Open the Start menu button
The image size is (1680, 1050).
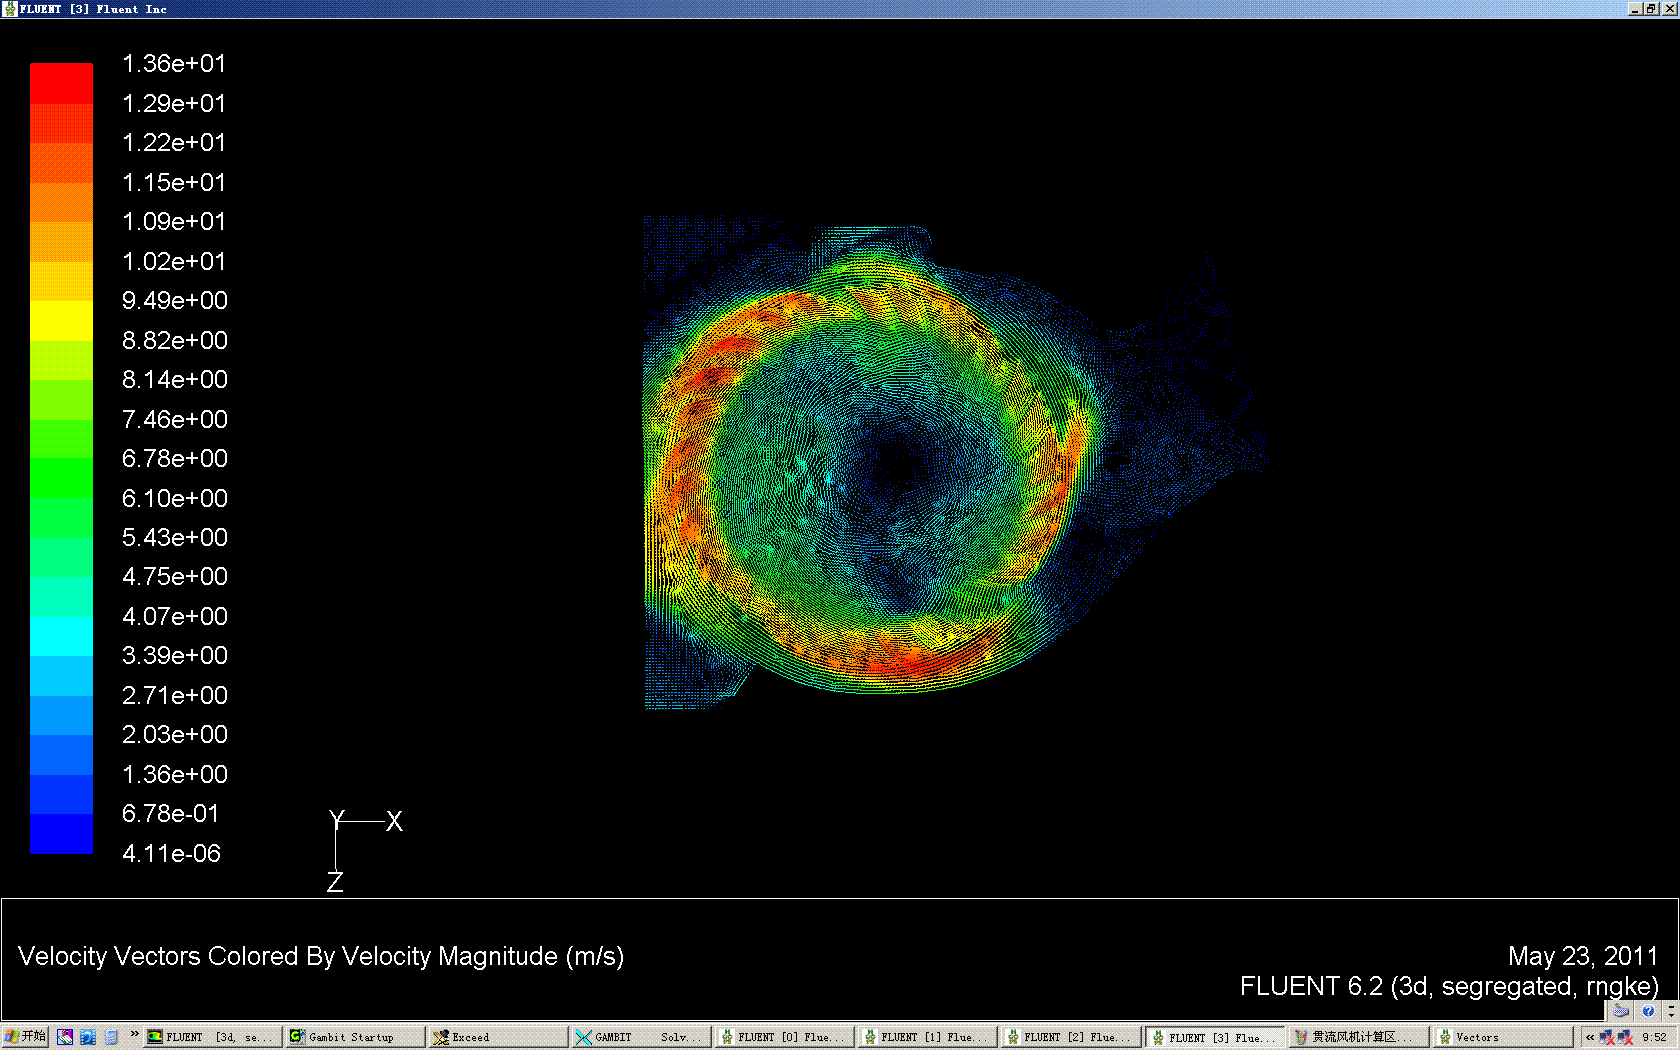[x=25, y=1037]
